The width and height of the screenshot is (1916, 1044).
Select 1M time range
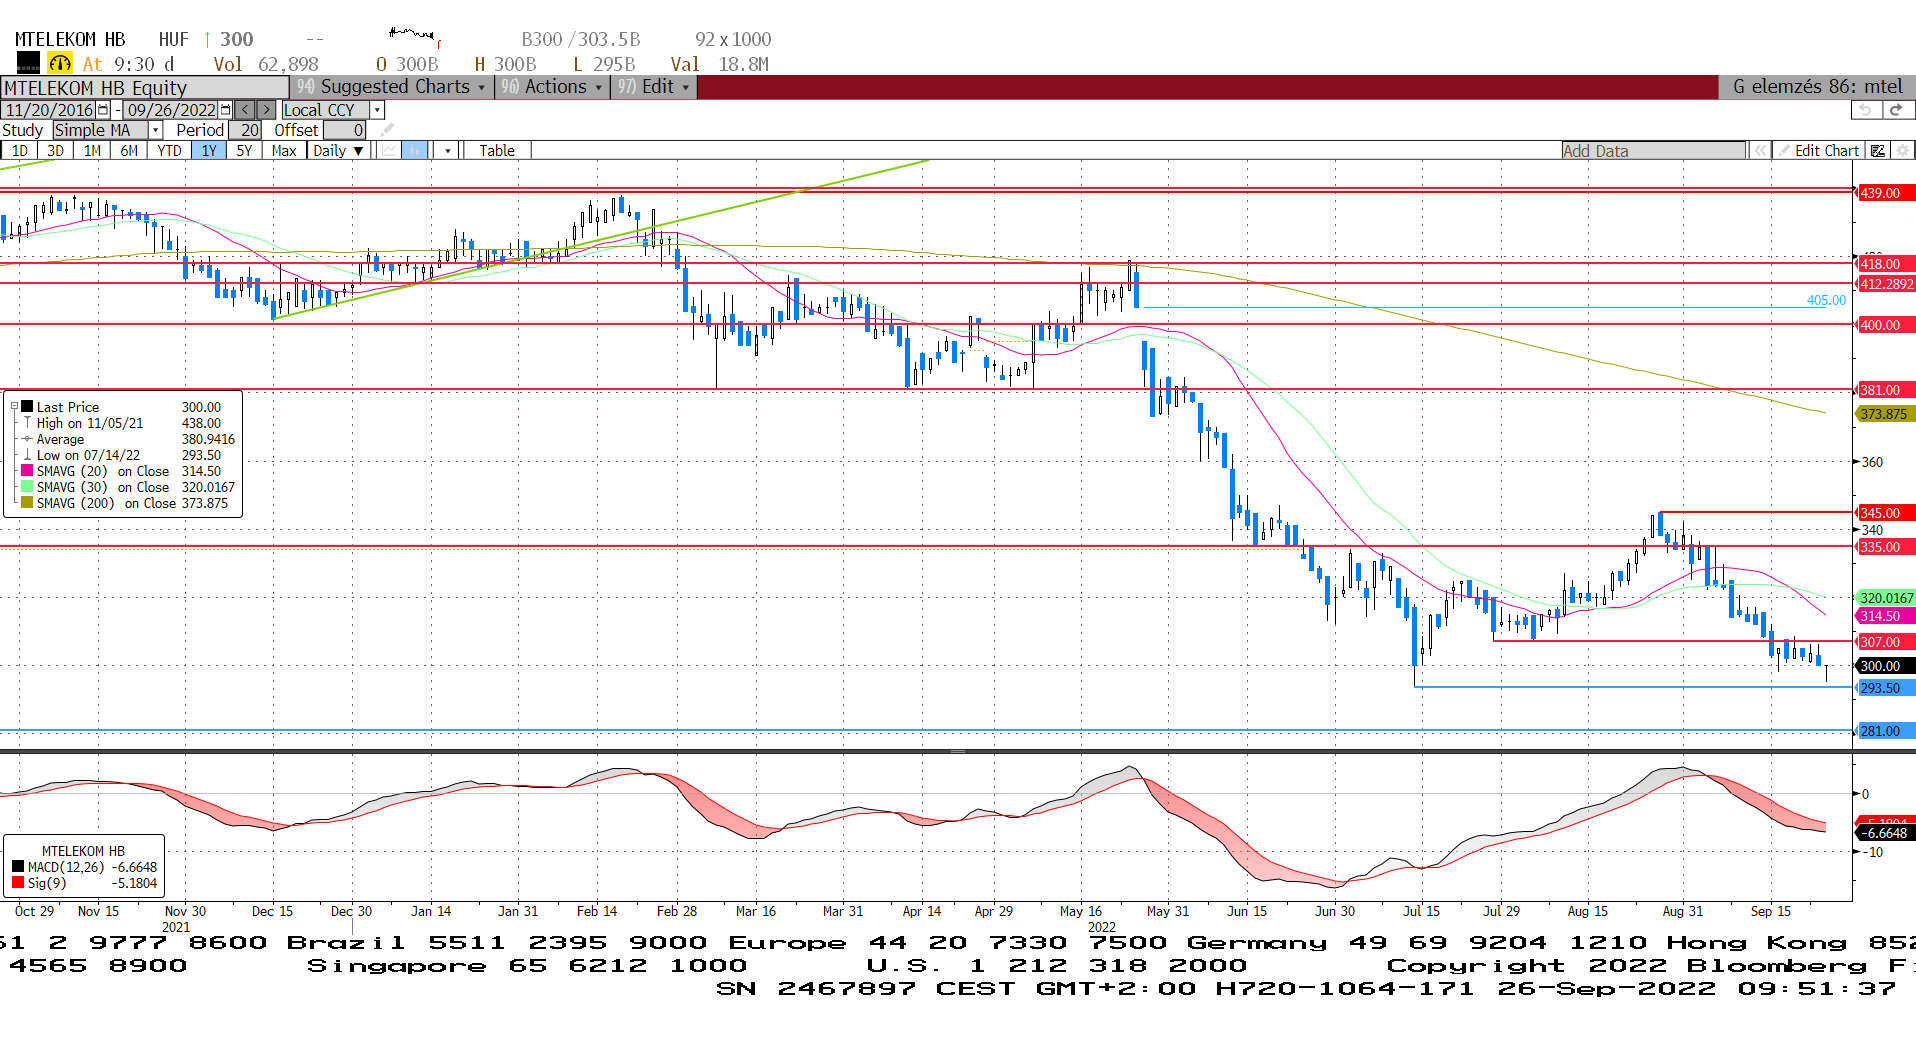tap(92, 151)
